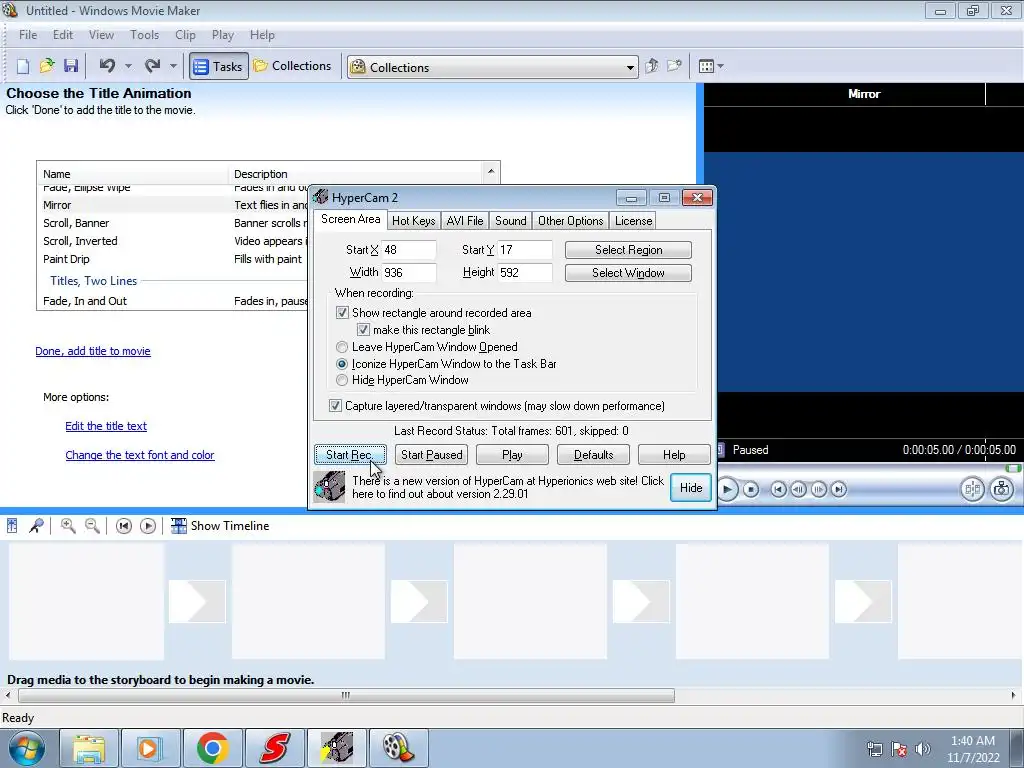Open the Collections combo box
Viewport: 1024px width, 768px height.
tap(492, 67)
